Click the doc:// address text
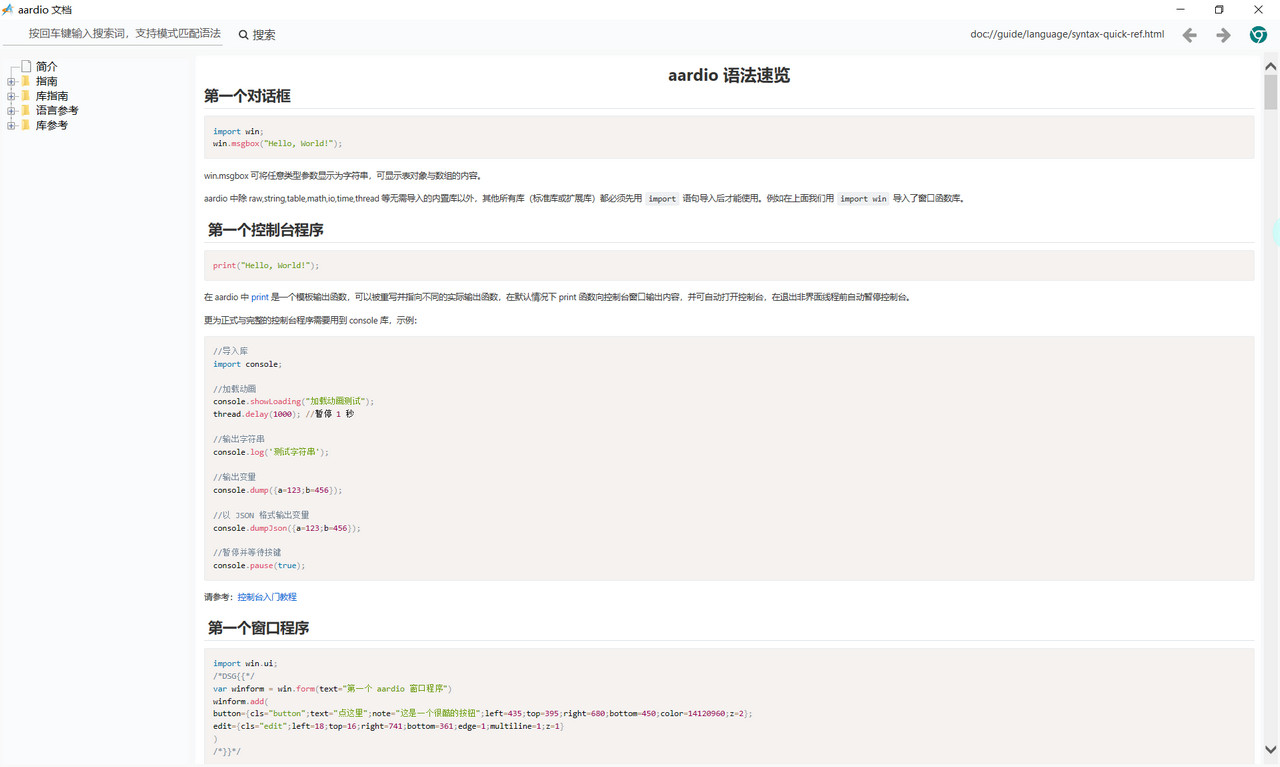 [1066, 34]
